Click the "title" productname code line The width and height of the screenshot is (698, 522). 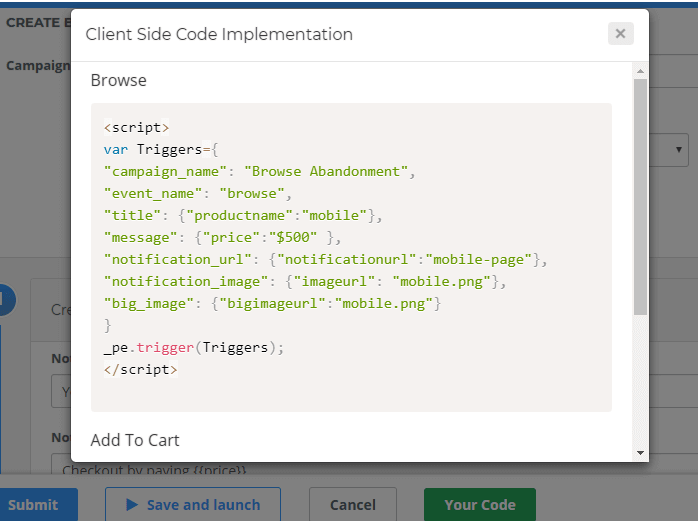243,215
